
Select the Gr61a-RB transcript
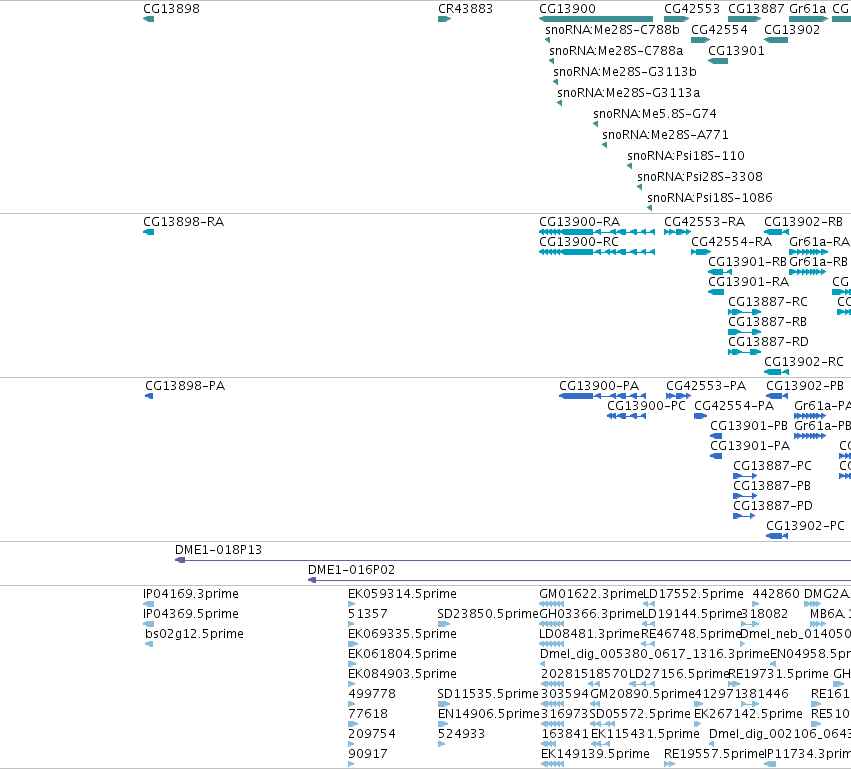pos(808,272)
